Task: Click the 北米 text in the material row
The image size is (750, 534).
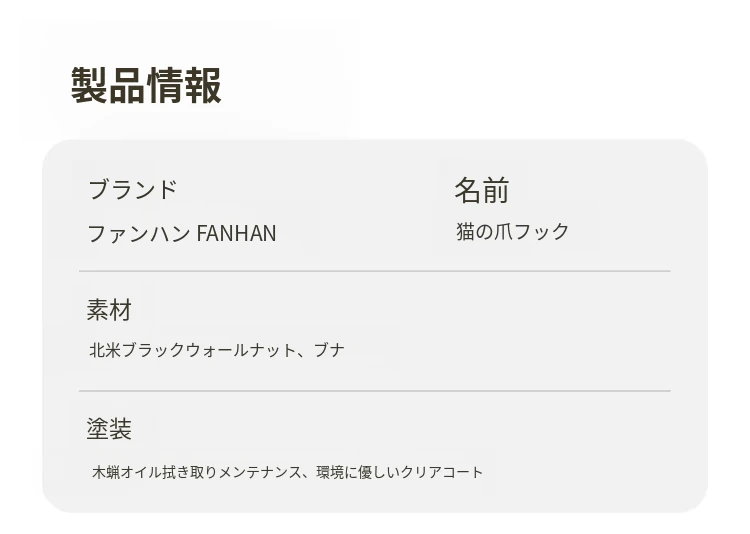Action: (x=105, y=350)
